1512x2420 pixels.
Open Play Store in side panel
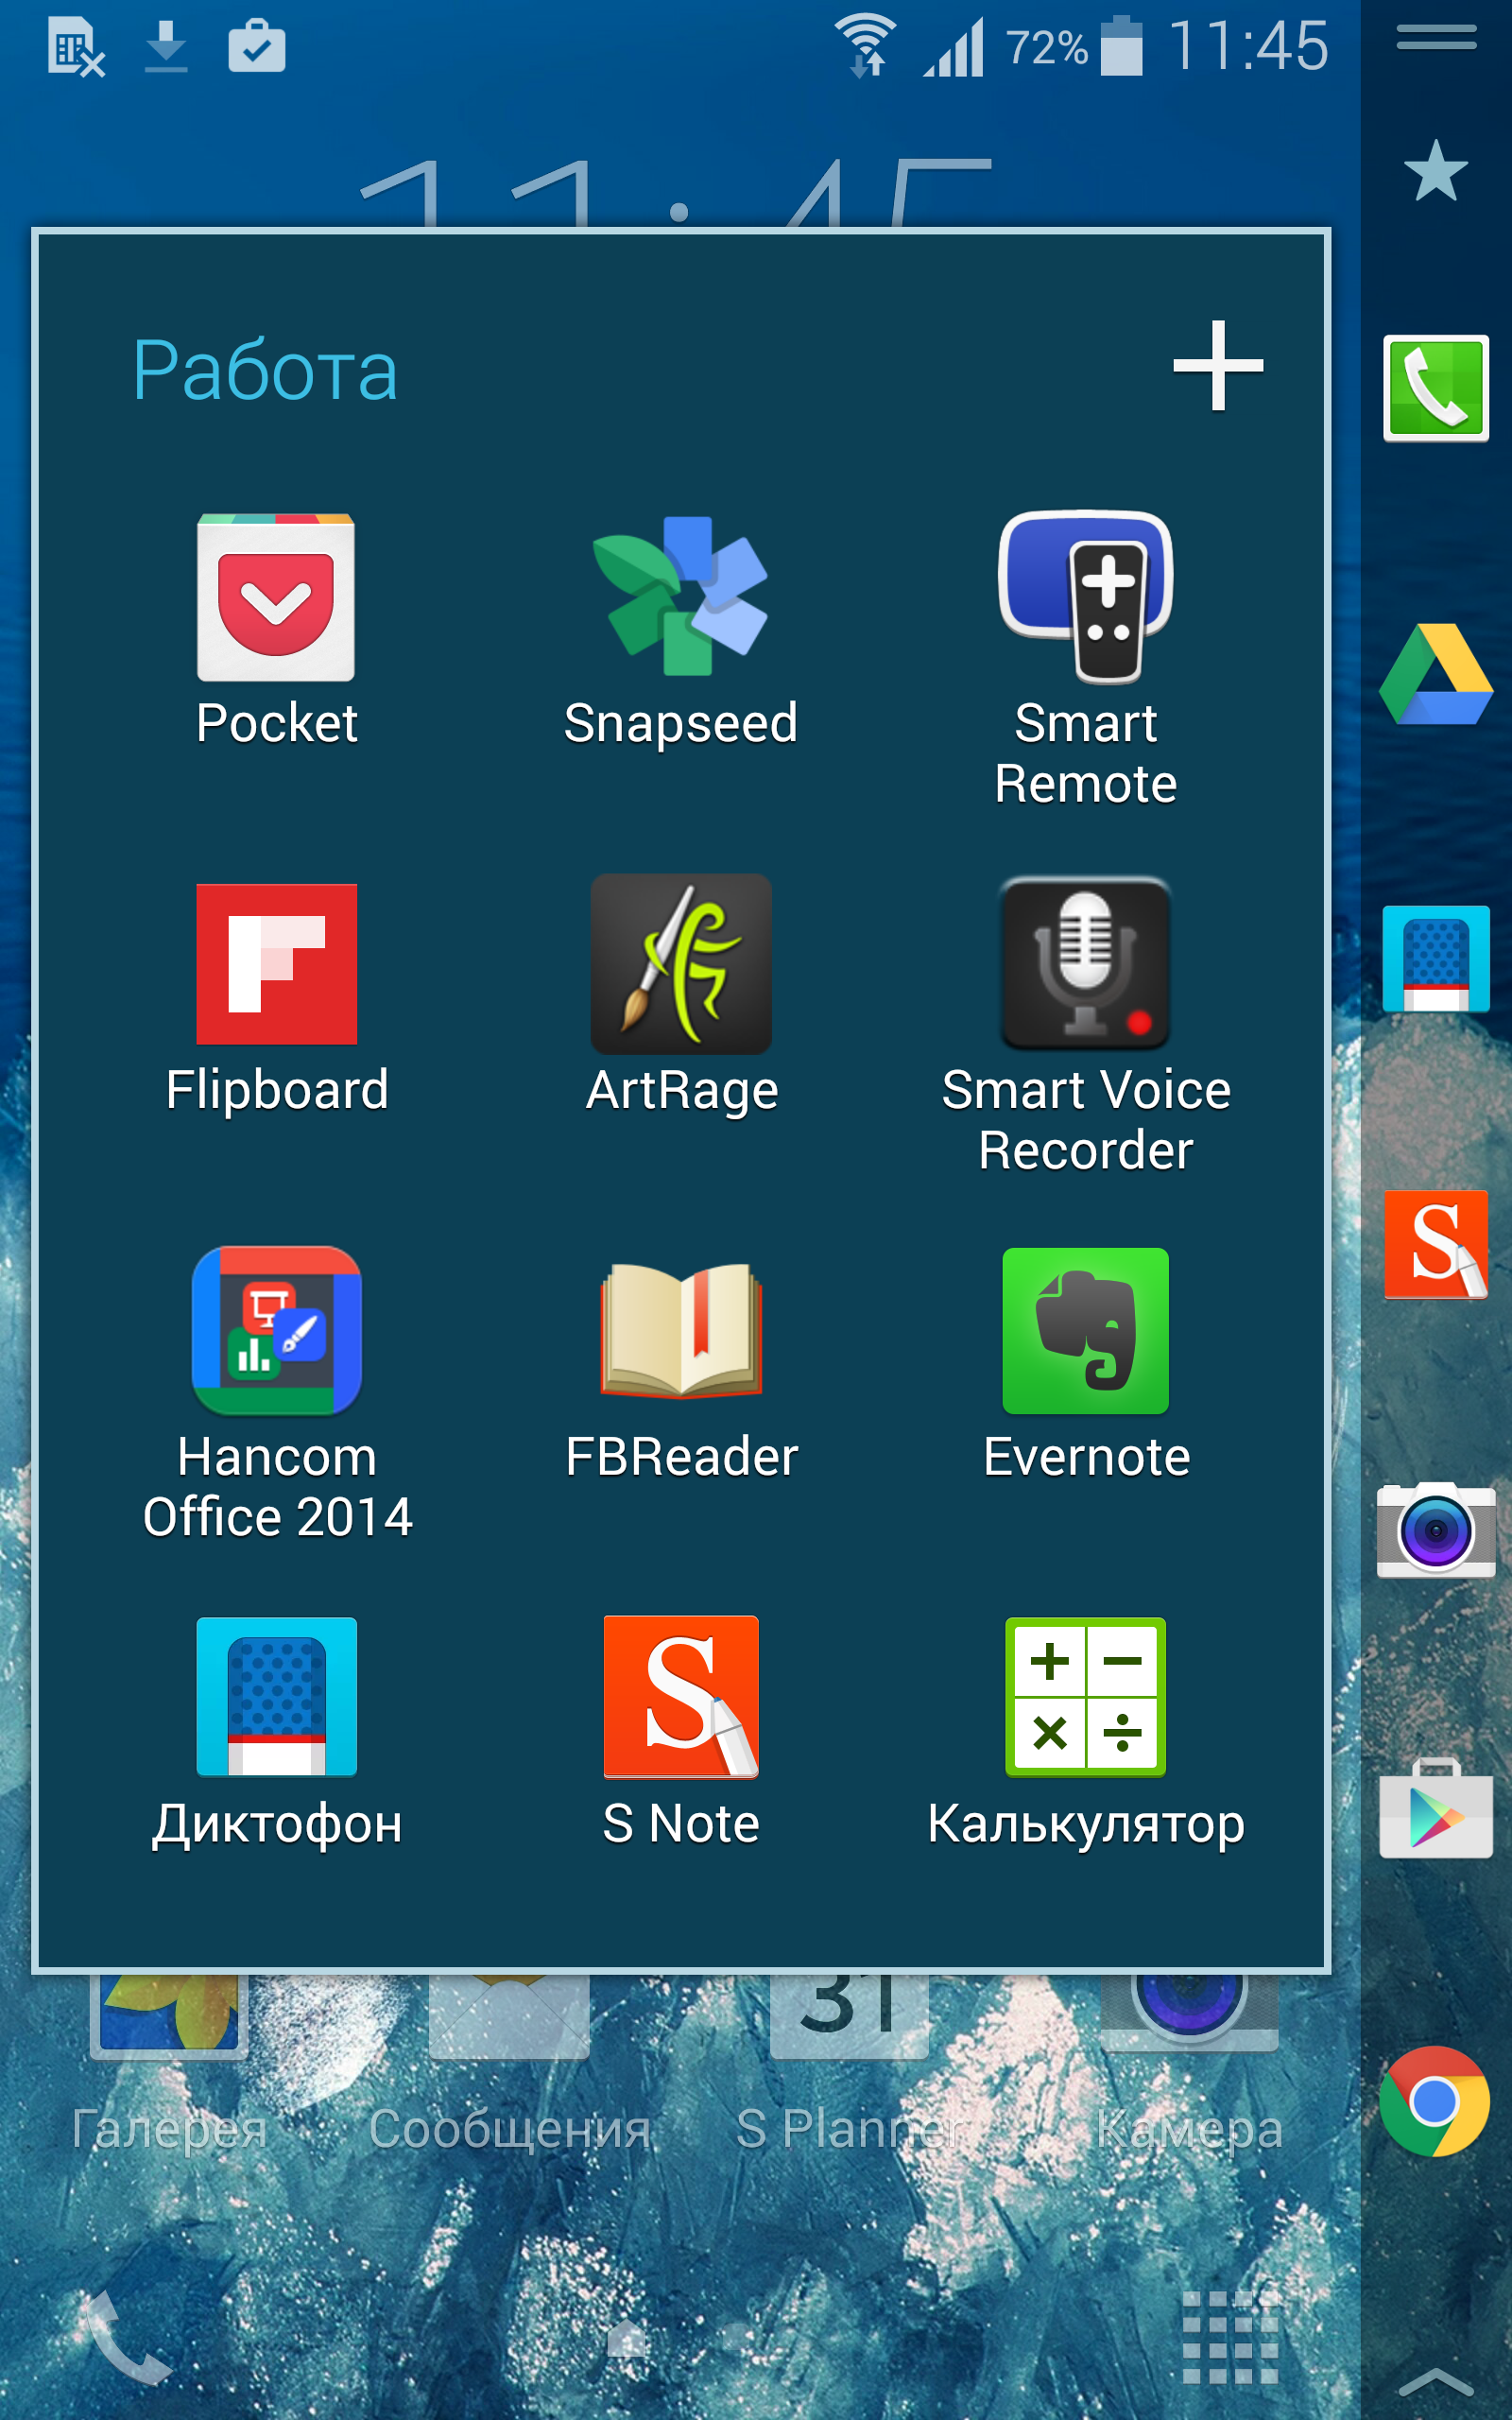pyautogui.click(x=1436, y=1808)
